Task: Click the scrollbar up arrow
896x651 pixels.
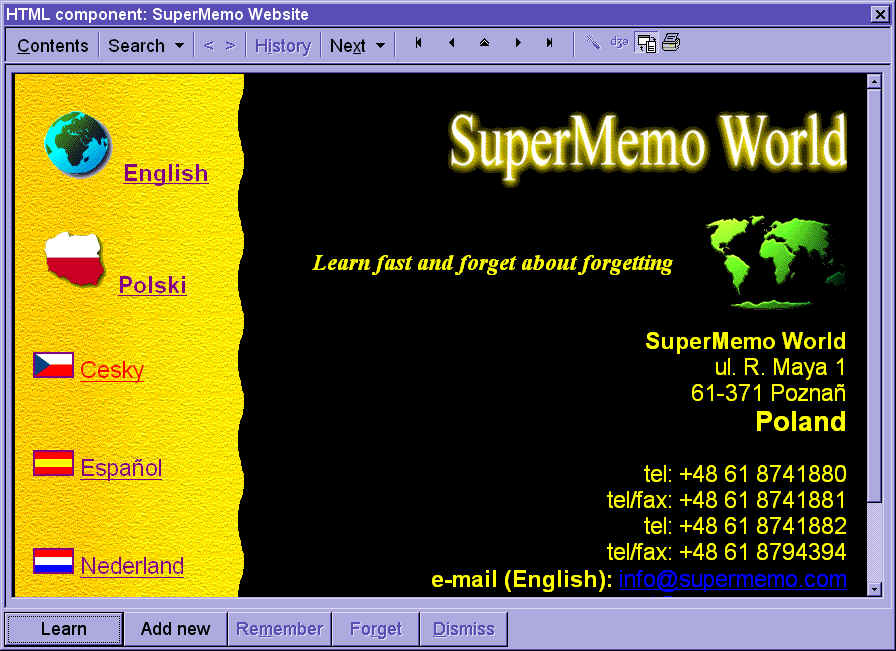Action: [x=874, y=82]
